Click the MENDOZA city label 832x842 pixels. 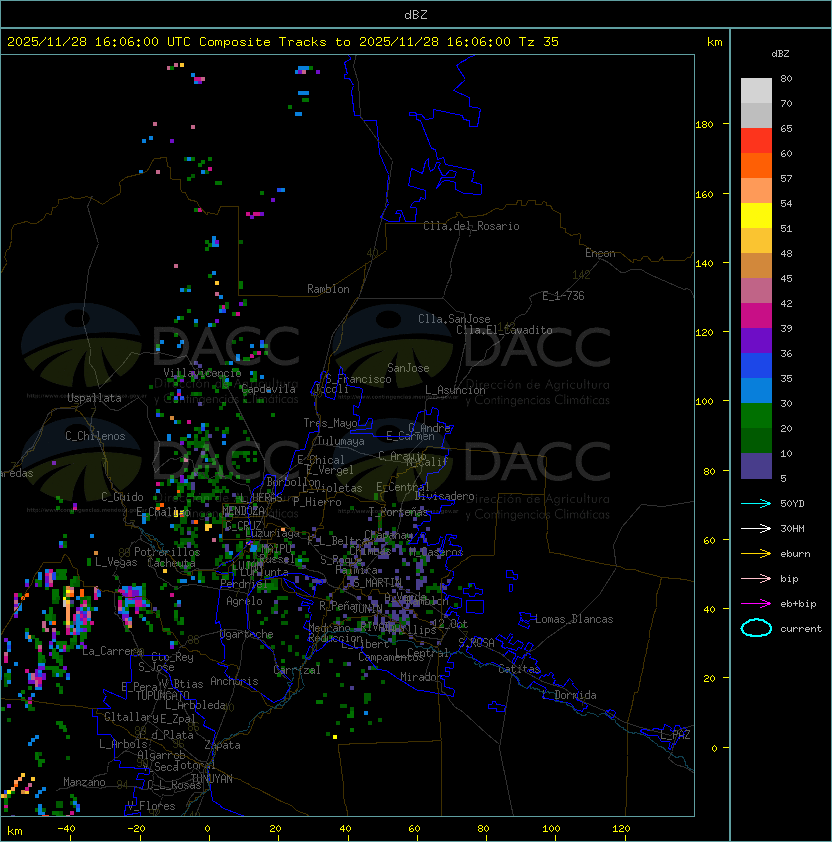(x=243, y=511)
